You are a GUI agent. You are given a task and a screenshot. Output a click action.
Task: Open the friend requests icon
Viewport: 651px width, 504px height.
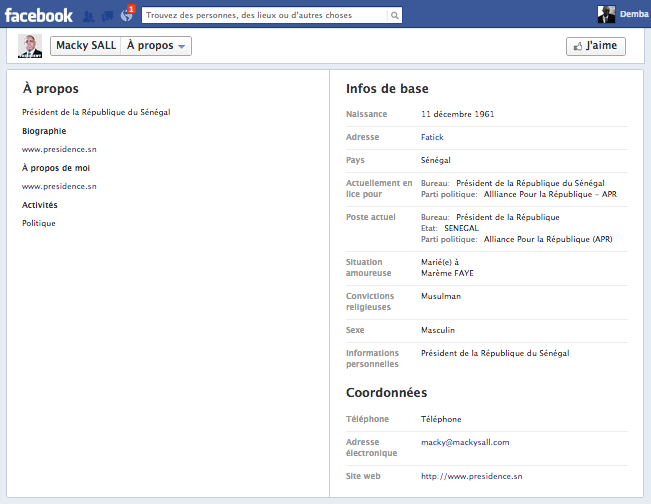pyautogui.click(x=88, y=16)
